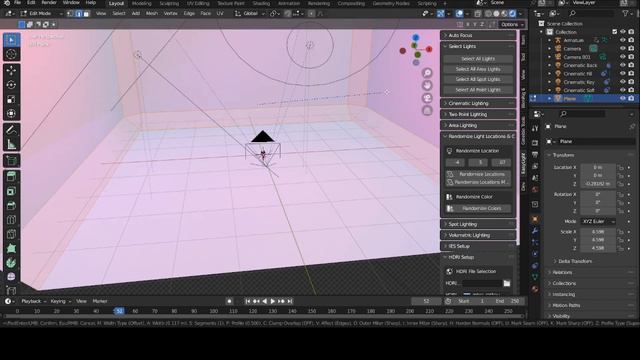Expand the Area Lighting panel
Viewport: 640px width, 360px height.
point(478,125)
